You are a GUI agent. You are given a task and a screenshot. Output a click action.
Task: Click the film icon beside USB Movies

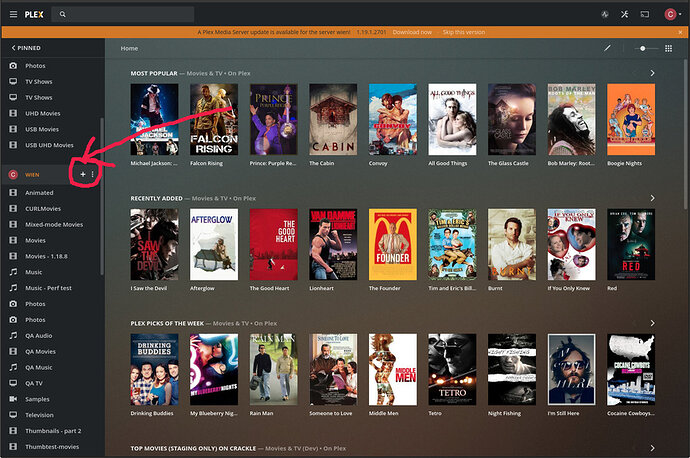tap(13, 129)
